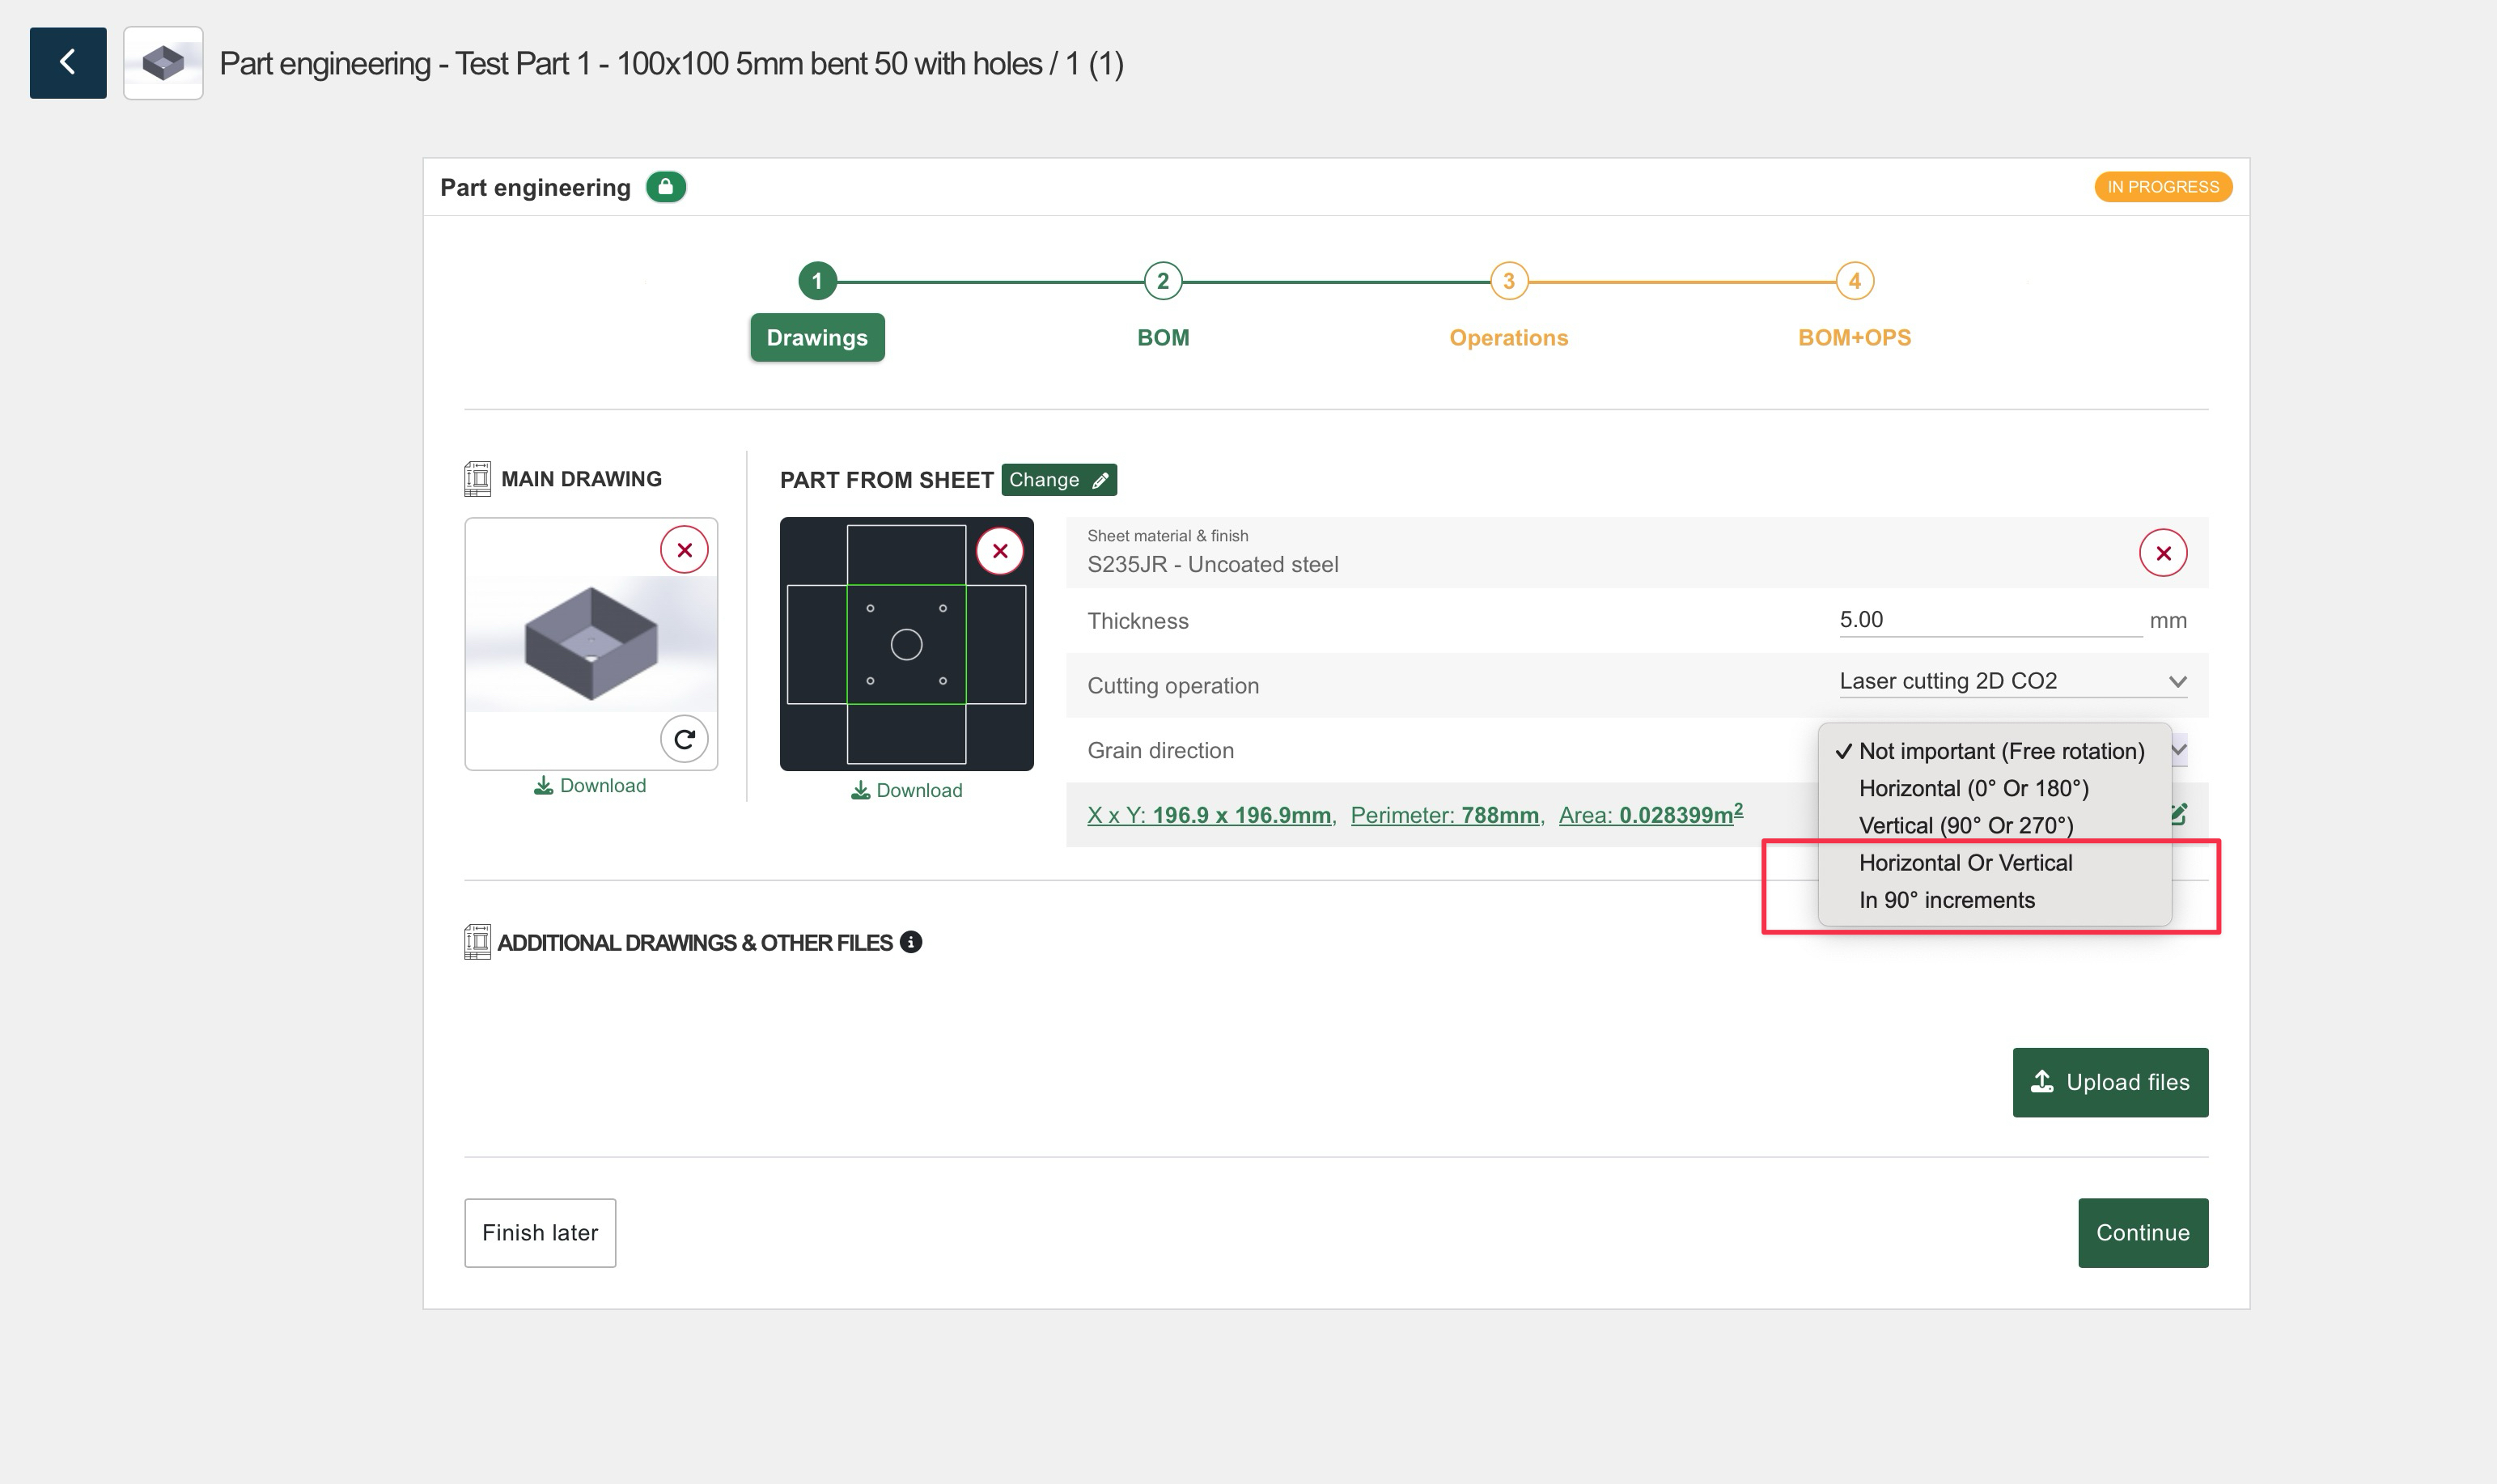Screen dimensions: 2497x1484
Task: Open the Cutting operation dropdown
Action: click(x=2011, y=681)
